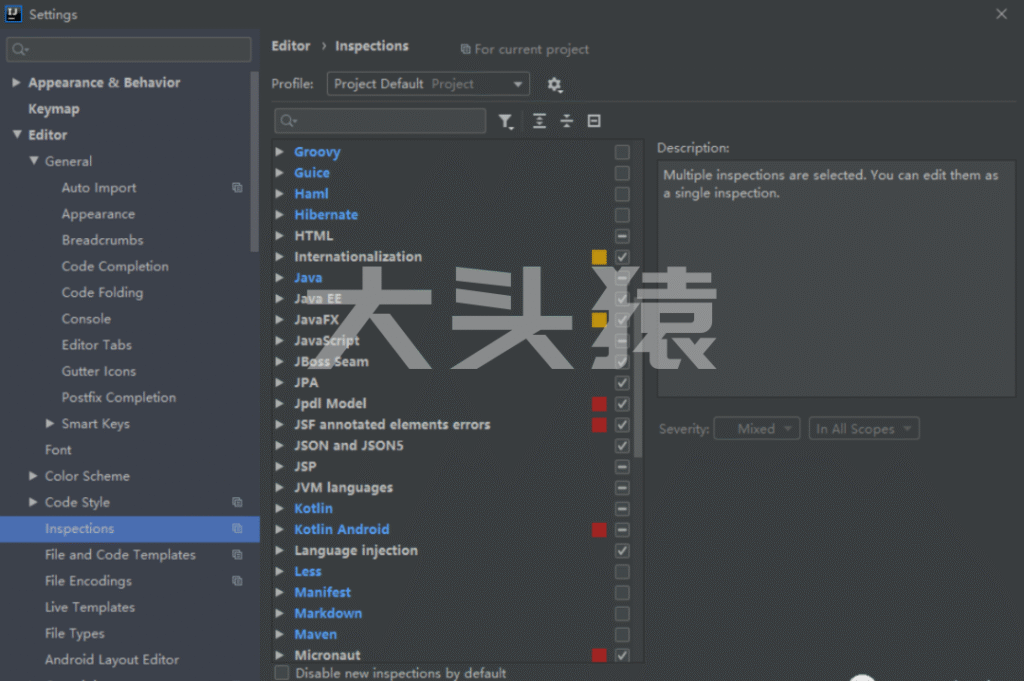
Task: Expand Appearance & Behavior settings section
Action: pyautogui.click(x=16, y=83)
